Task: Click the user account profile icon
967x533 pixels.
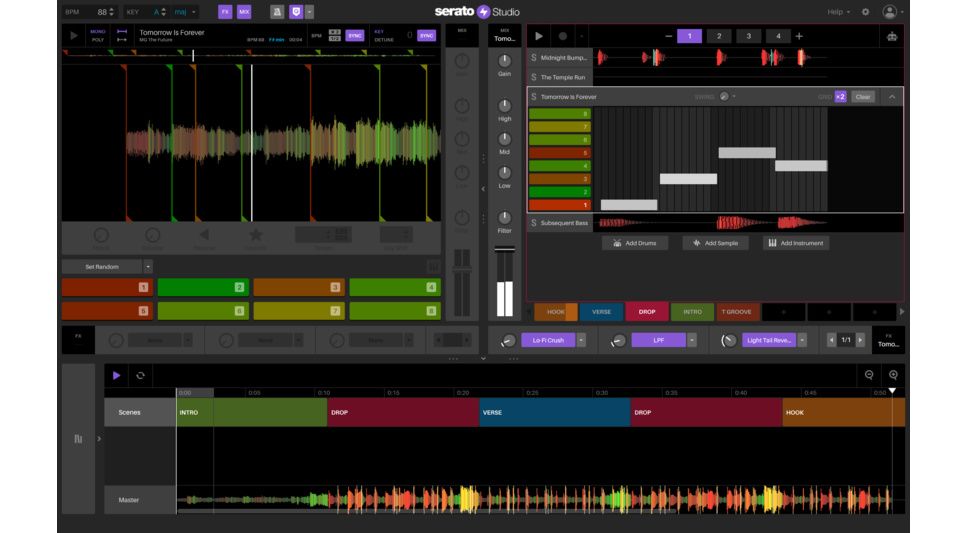Action: [889, 12]
